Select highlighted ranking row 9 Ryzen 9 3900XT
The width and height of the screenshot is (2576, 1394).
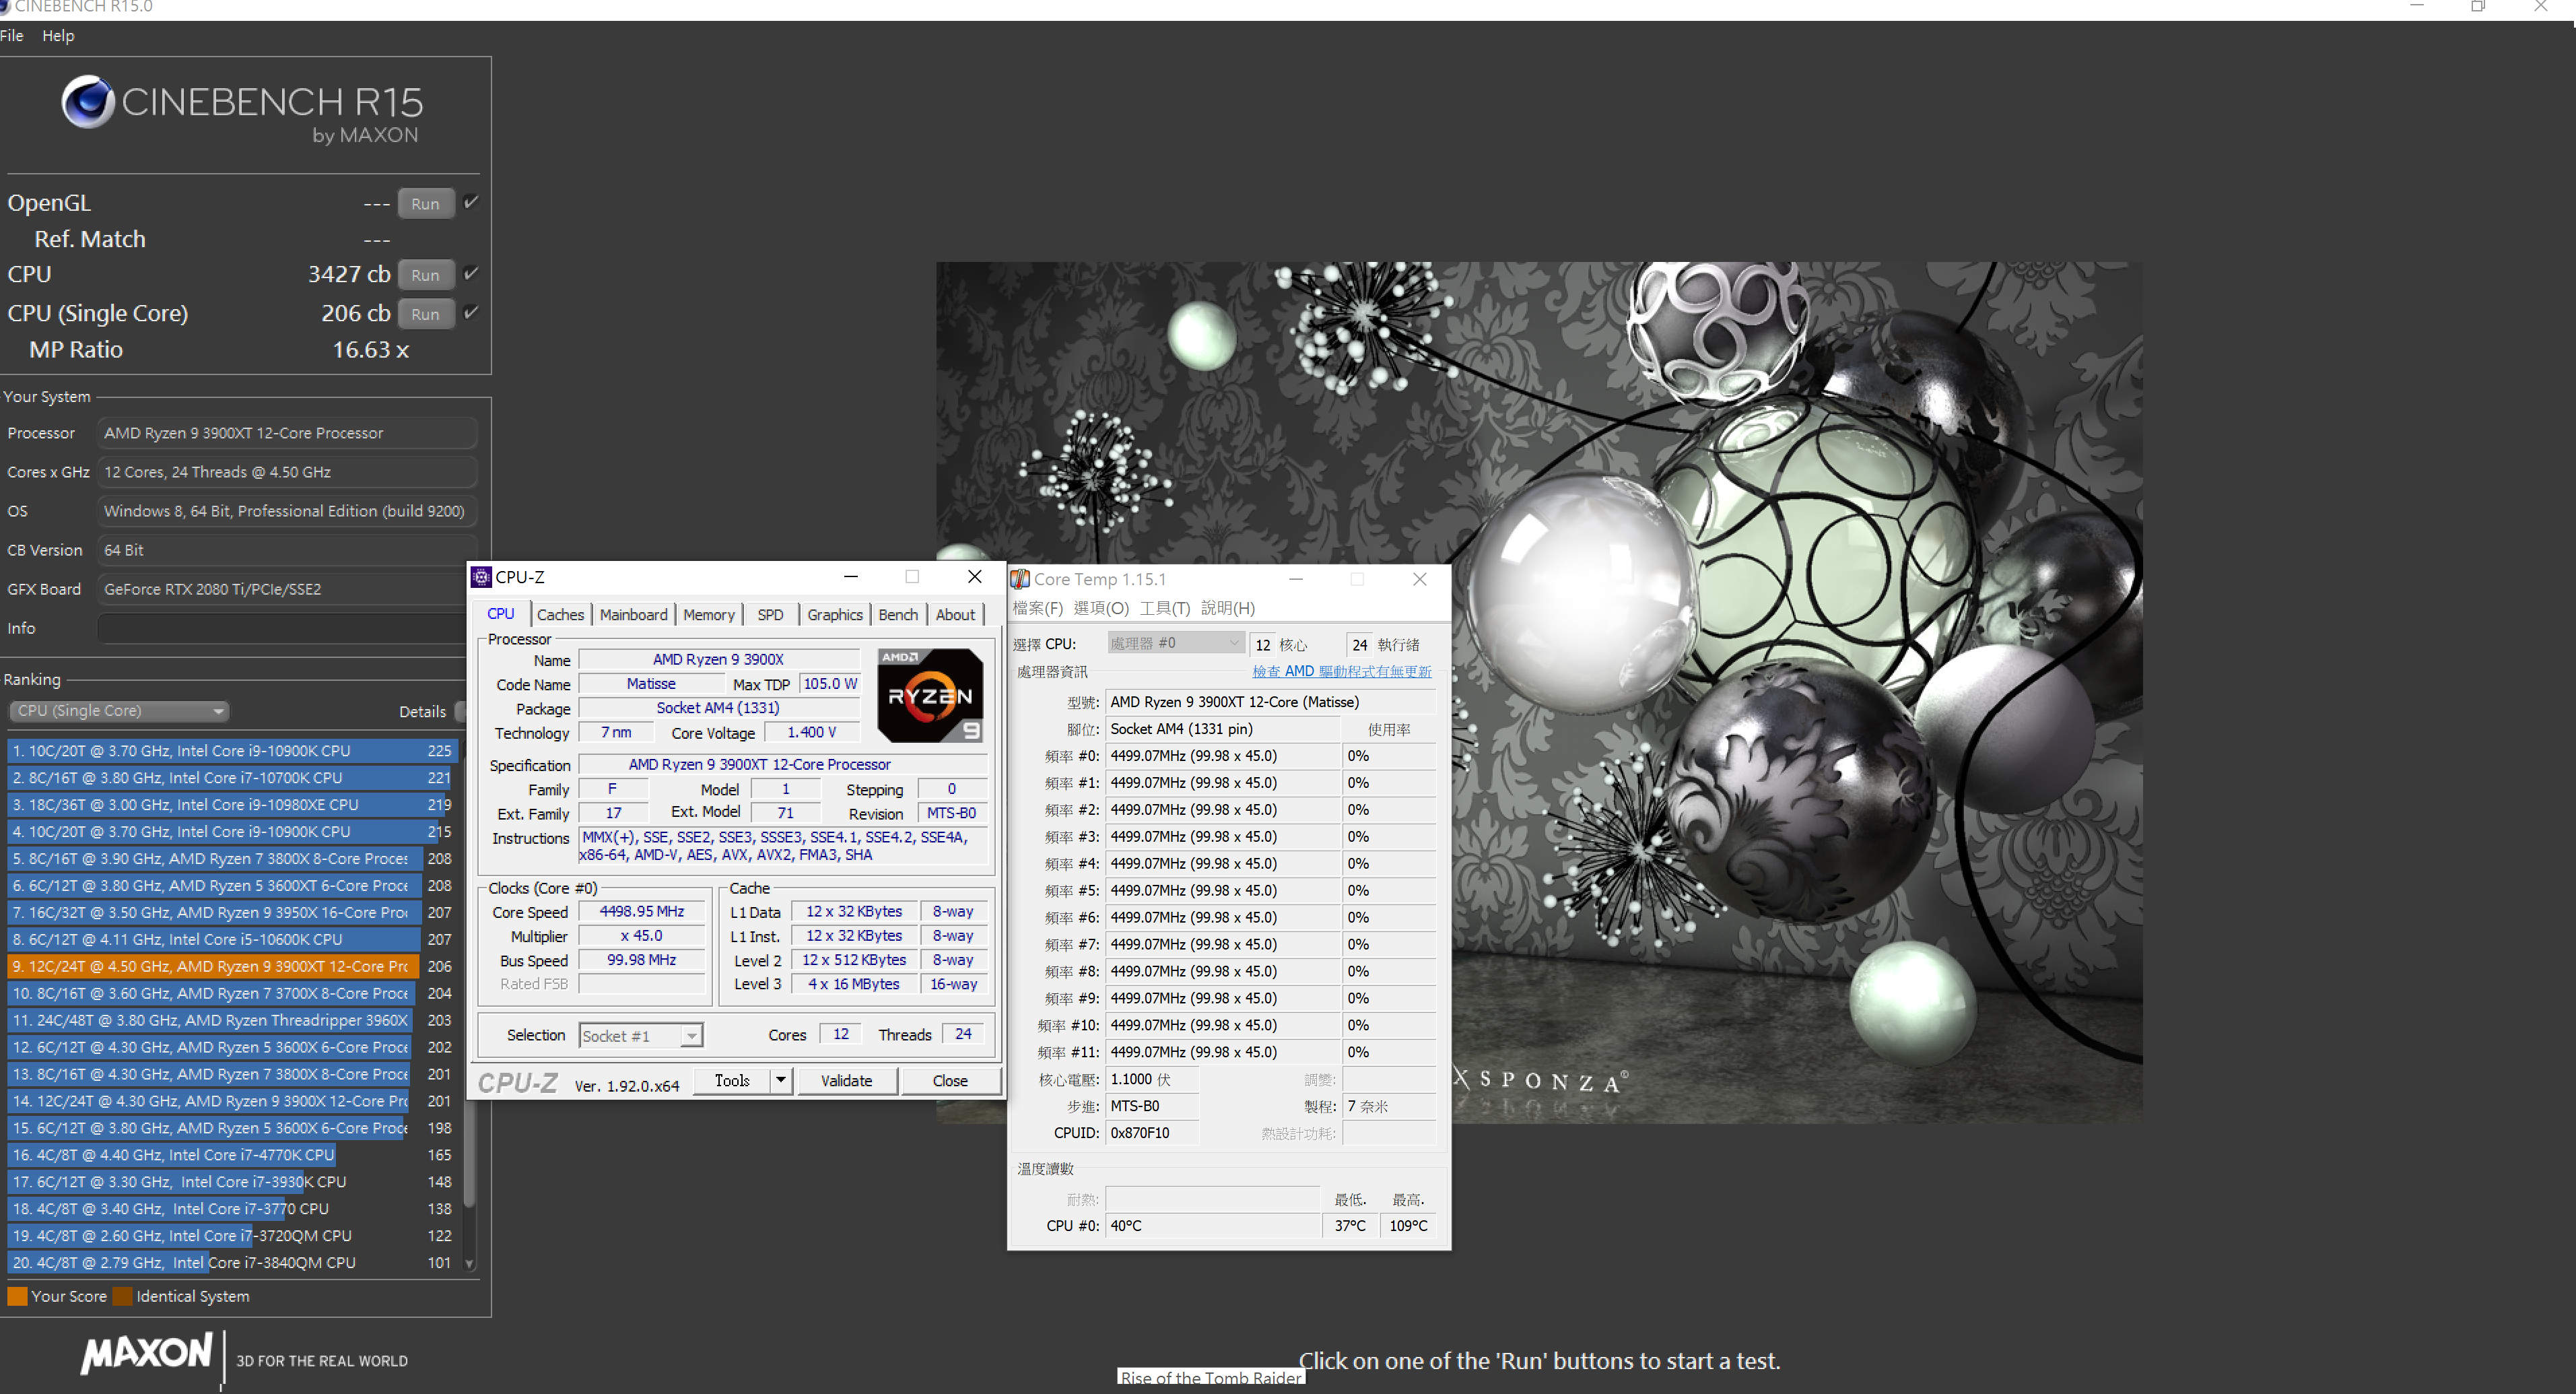click(x=232, y=966)
